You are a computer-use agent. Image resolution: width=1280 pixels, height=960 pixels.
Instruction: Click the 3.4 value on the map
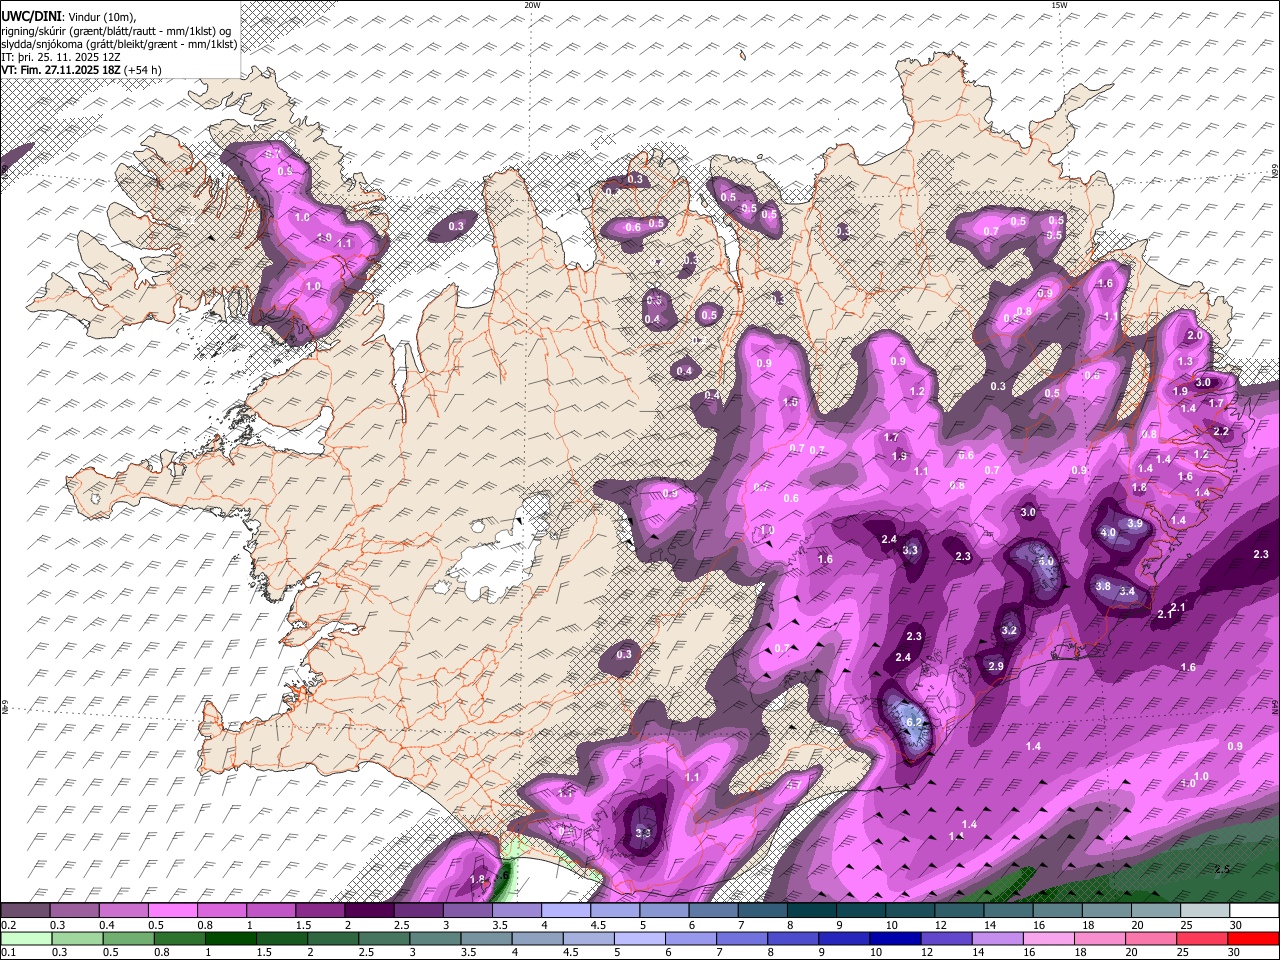1127,591
